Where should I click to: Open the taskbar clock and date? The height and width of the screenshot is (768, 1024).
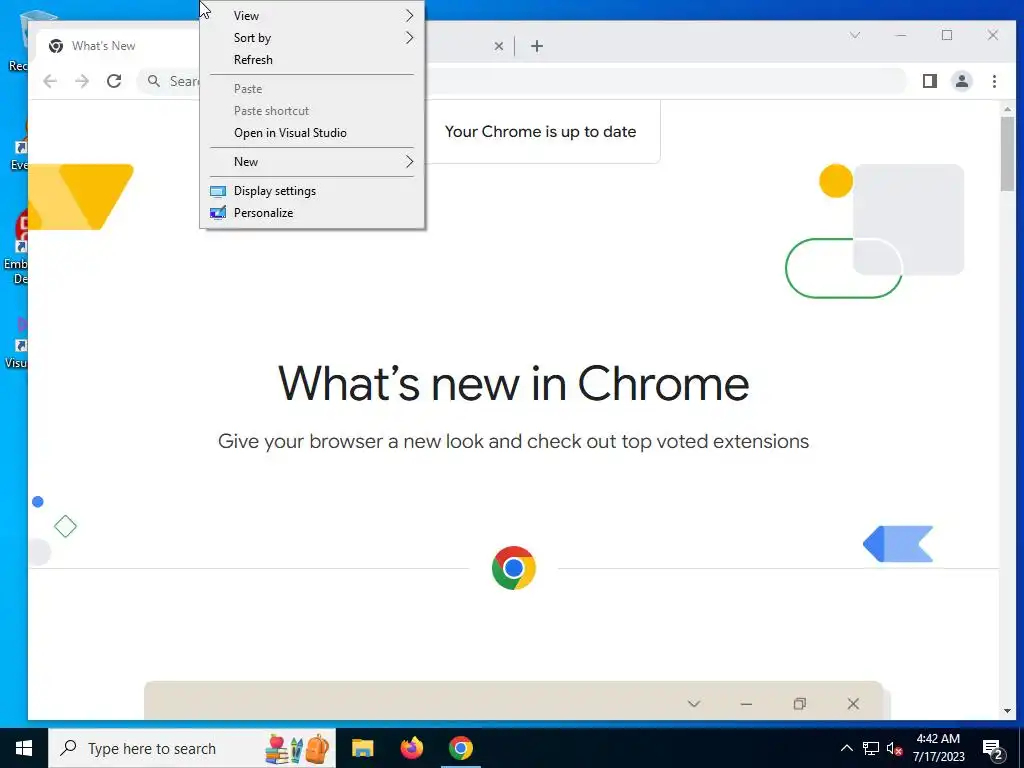(x=938, y=748)
